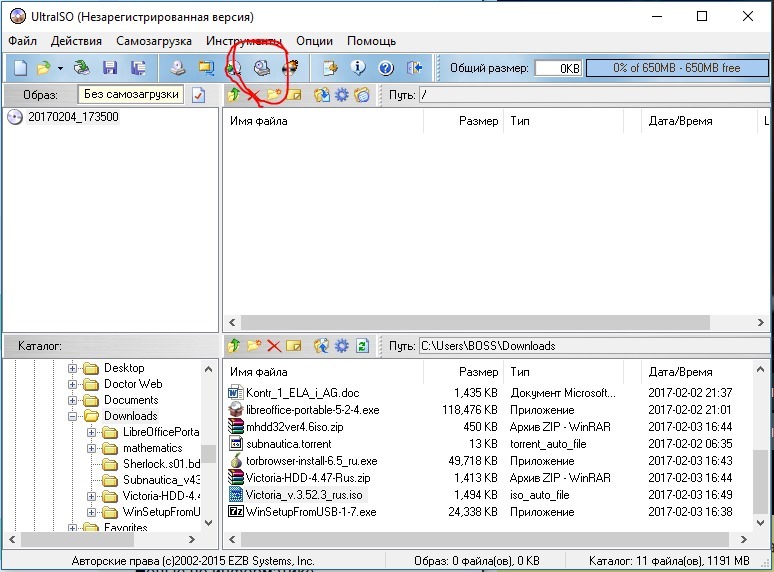Create a new image with the New icon
Viewport: 774px width, 572px height.
point(20,68)
